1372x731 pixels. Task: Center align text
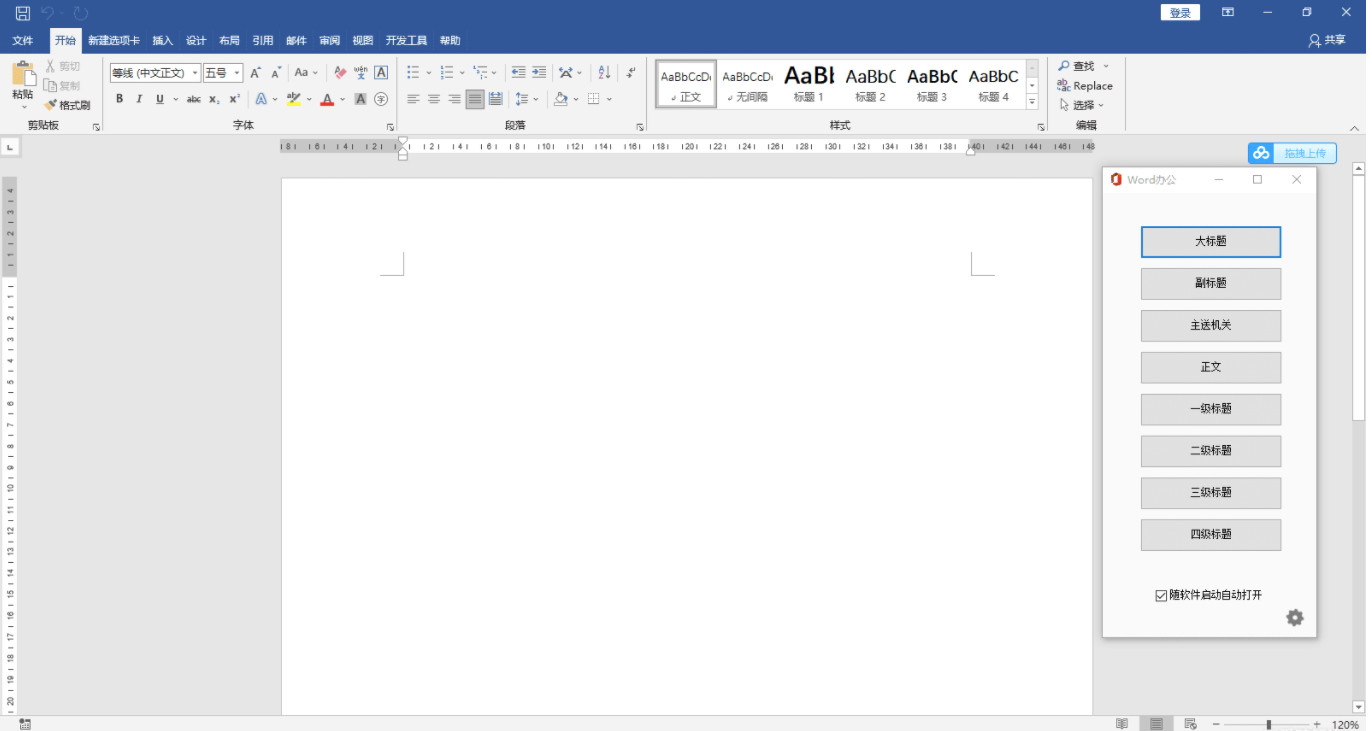[x=434, y=99]
